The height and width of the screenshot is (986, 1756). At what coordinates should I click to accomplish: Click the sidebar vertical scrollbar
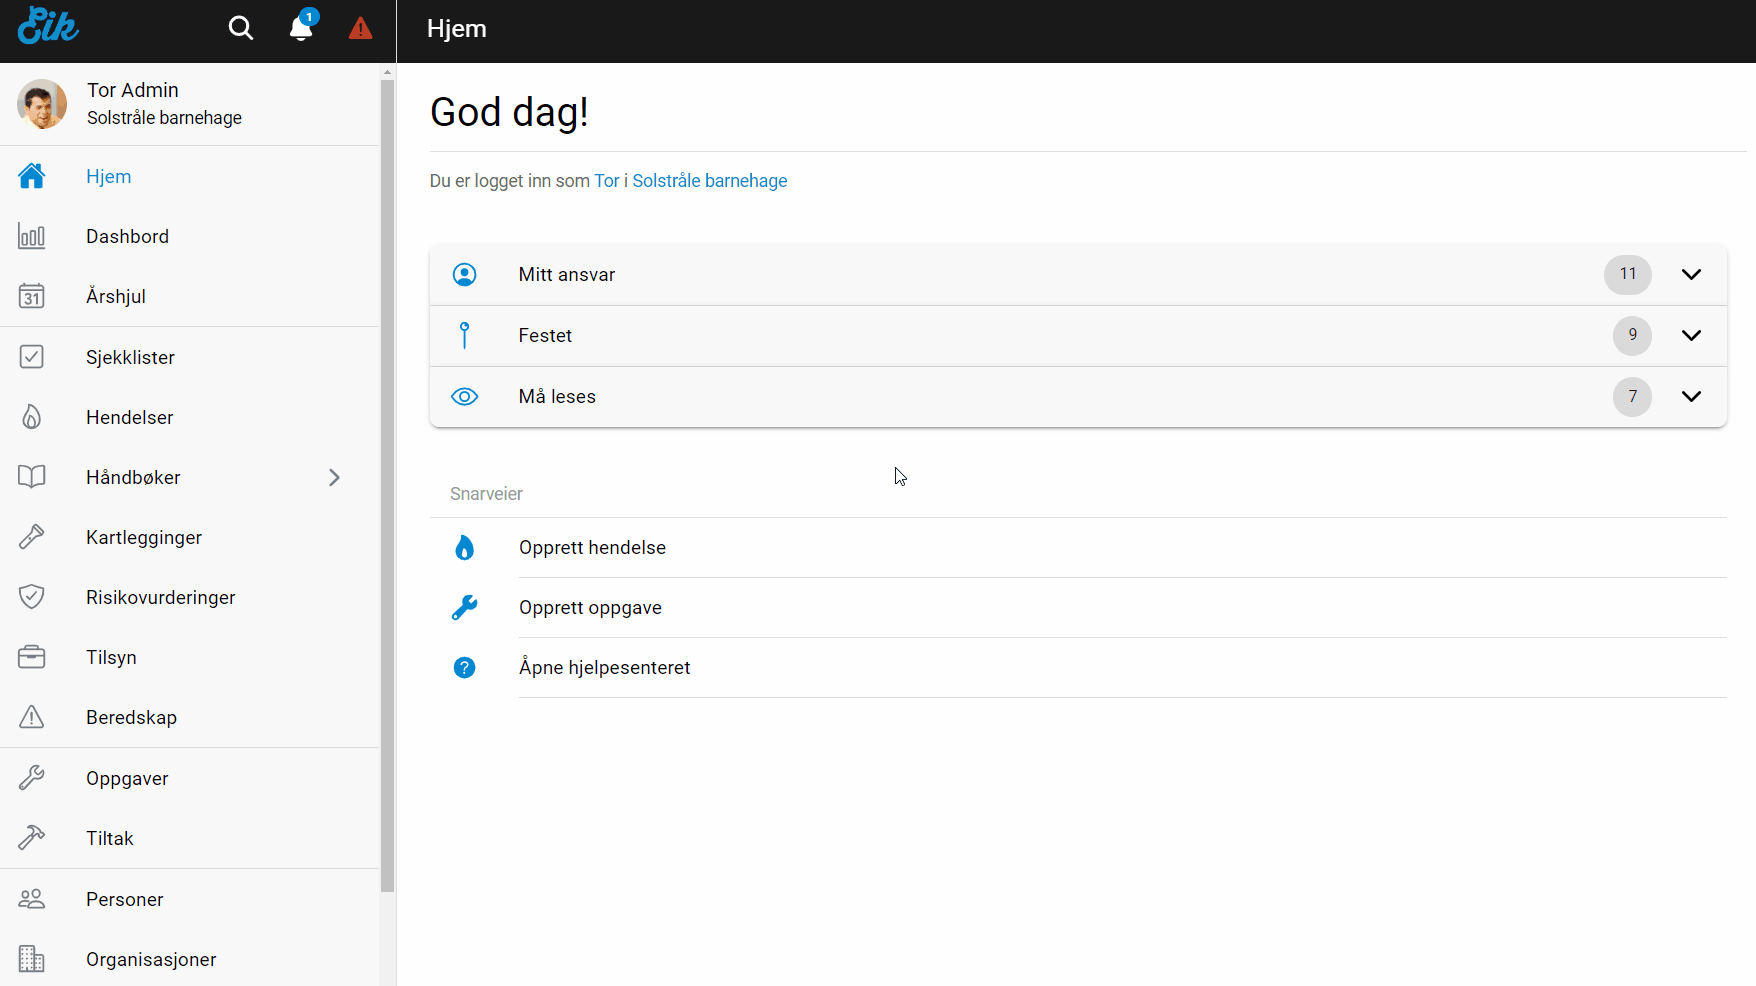point(387,480)
